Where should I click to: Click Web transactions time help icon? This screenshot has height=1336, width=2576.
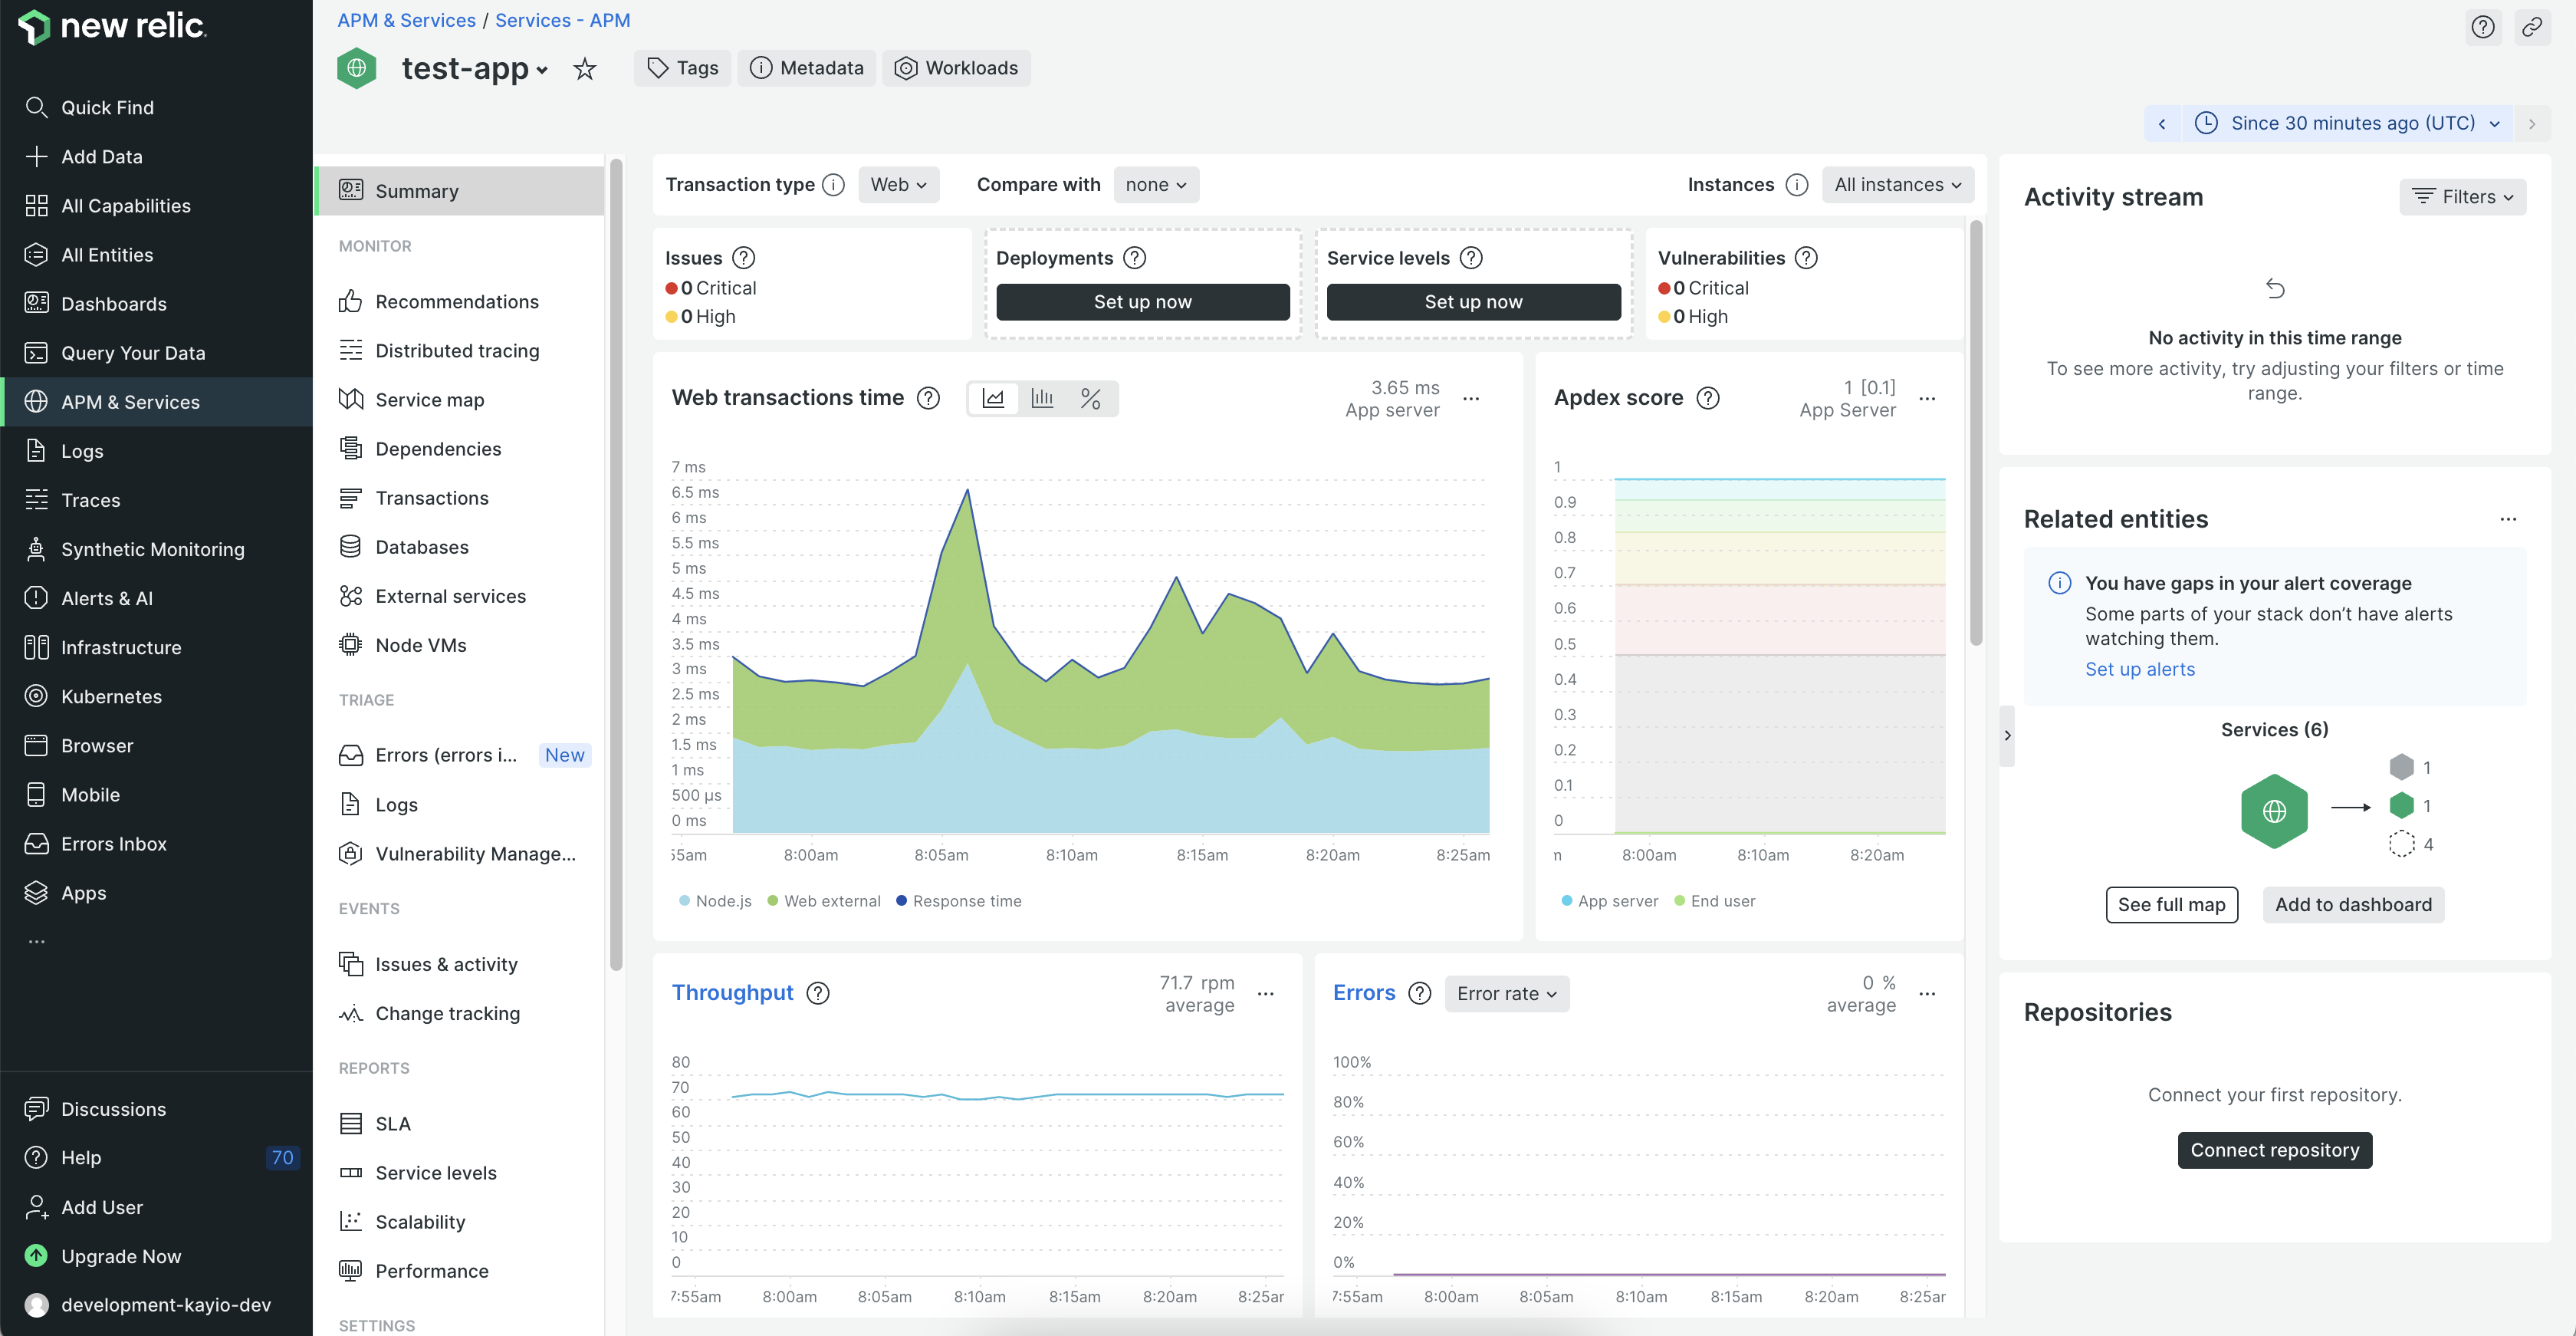(x=929, y=398)
